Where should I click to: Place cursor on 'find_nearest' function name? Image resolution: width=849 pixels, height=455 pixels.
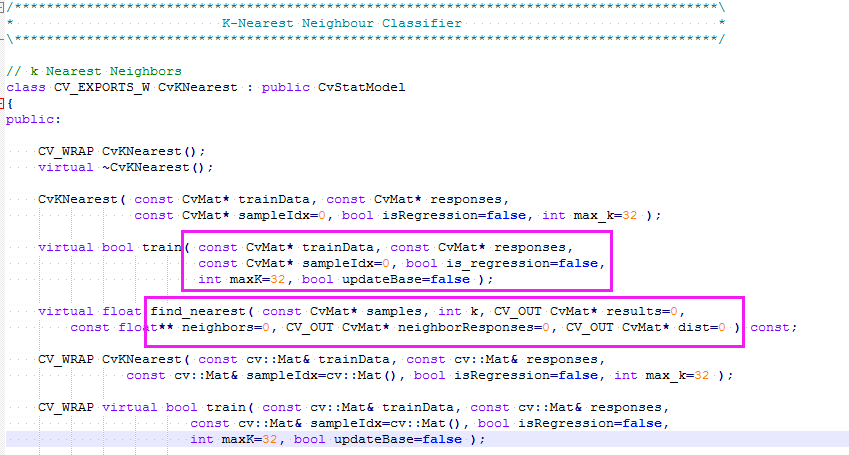[198, 311]
